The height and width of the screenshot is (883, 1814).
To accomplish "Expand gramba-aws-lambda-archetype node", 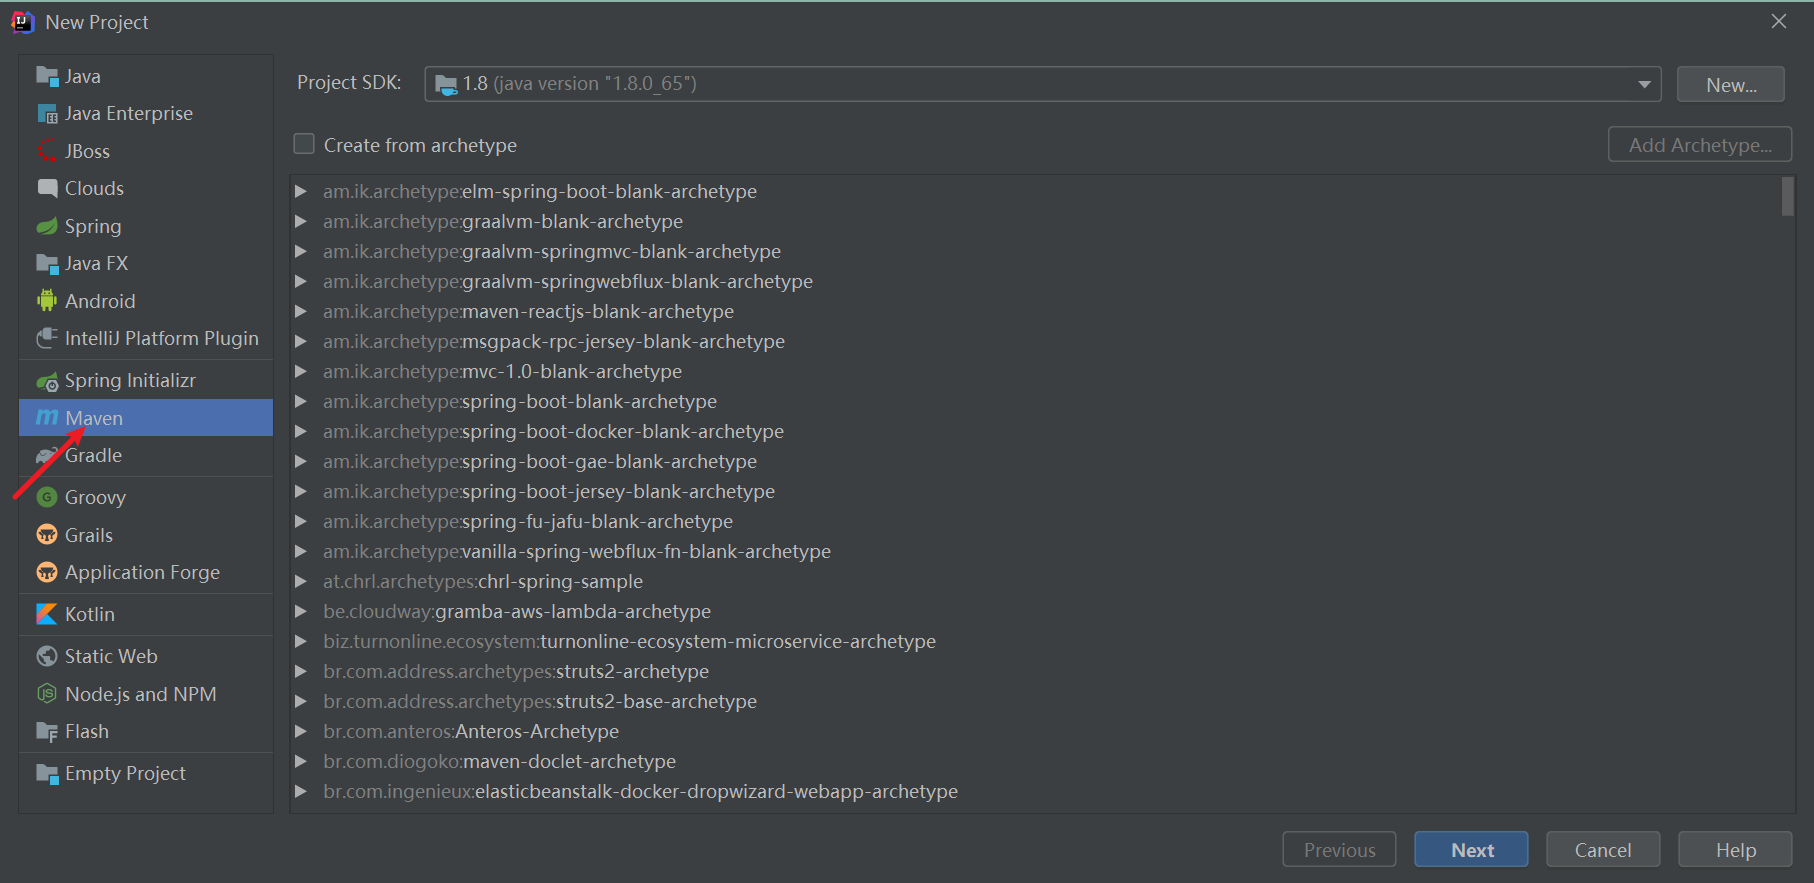I will point(300,611).
